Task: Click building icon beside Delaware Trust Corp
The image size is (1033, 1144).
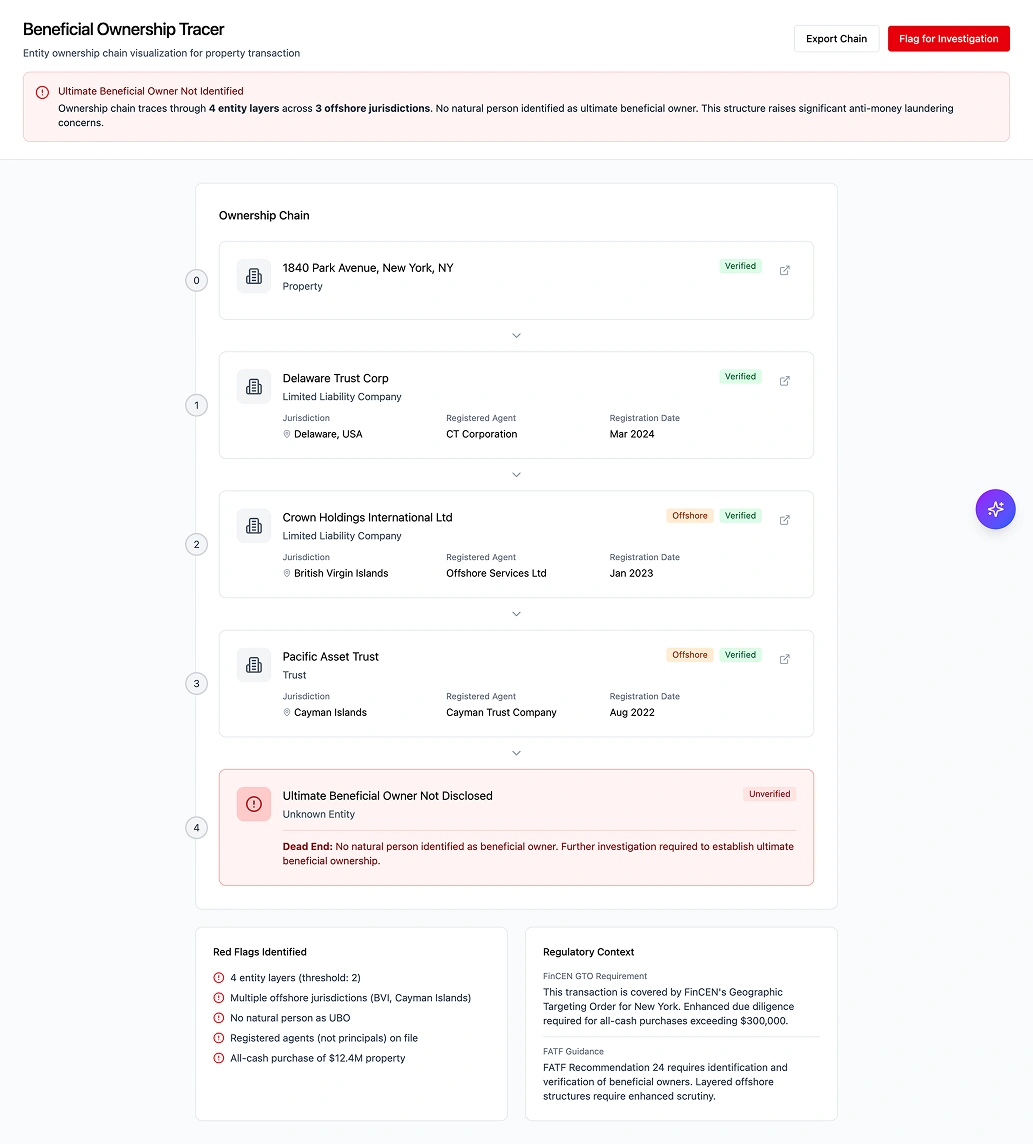Action: pyautogui.click(x=254, y=387)
